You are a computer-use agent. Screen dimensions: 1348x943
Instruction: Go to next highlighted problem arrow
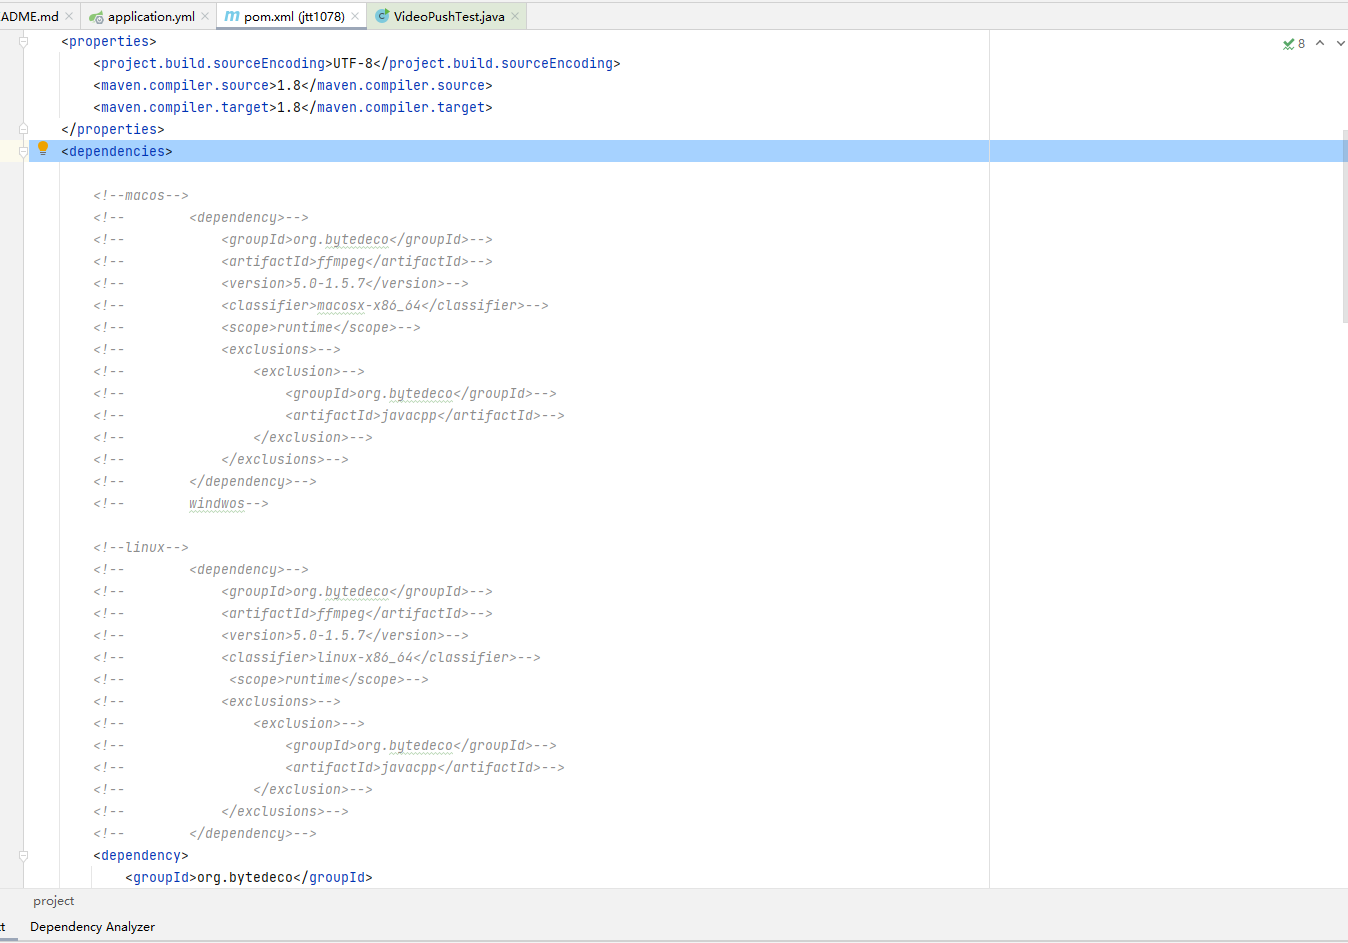coord(1341,43)
